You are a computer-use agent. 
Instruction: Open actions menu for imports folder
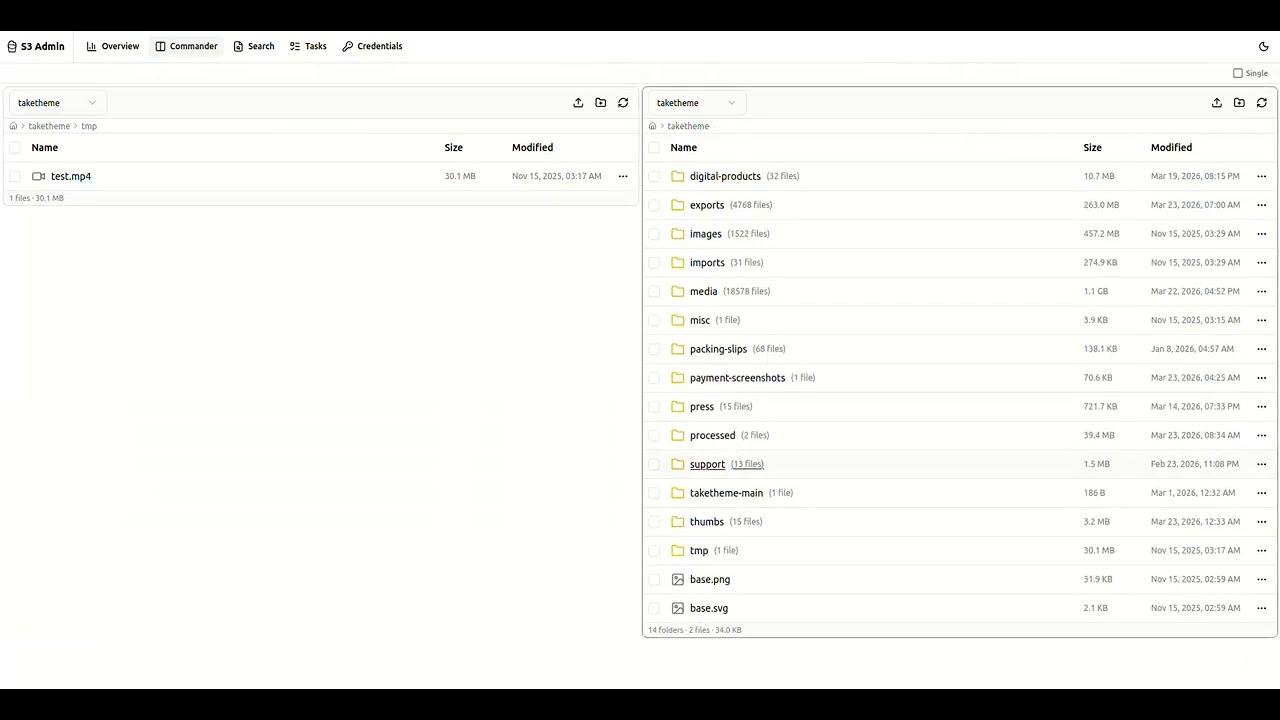click(x=1262, y=263)
